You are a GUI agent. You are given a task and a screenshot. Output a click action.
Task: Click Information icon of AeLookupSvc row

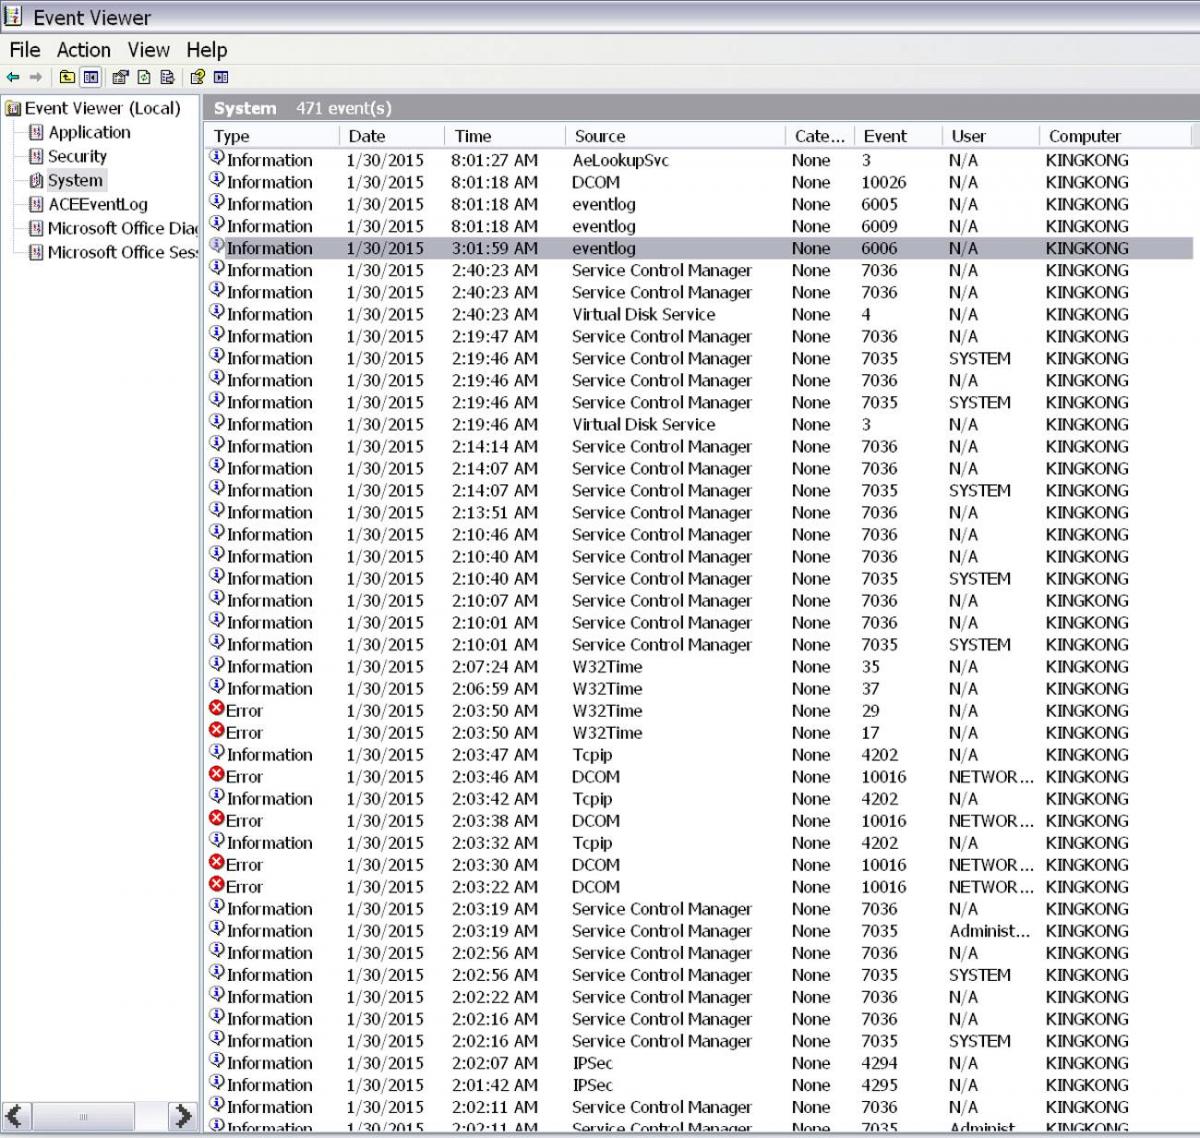(x=216, y=158)
